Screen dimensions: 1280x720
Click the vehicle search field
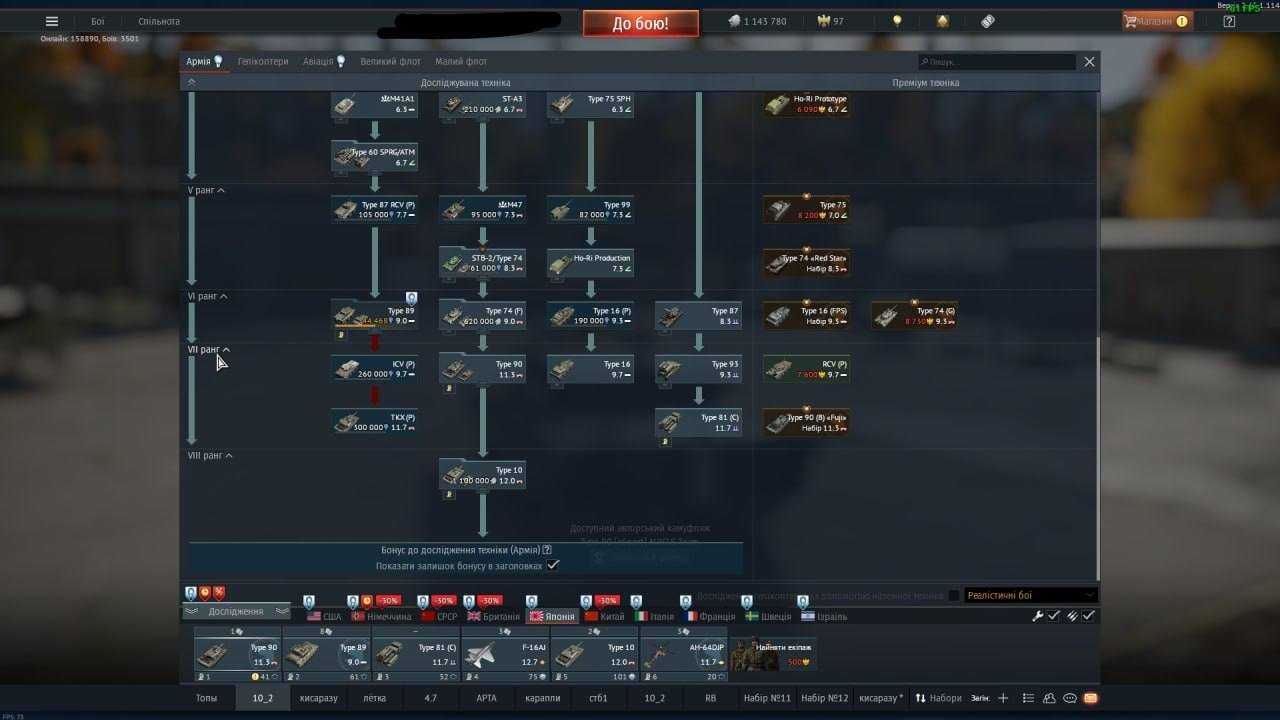click(997, 62)
